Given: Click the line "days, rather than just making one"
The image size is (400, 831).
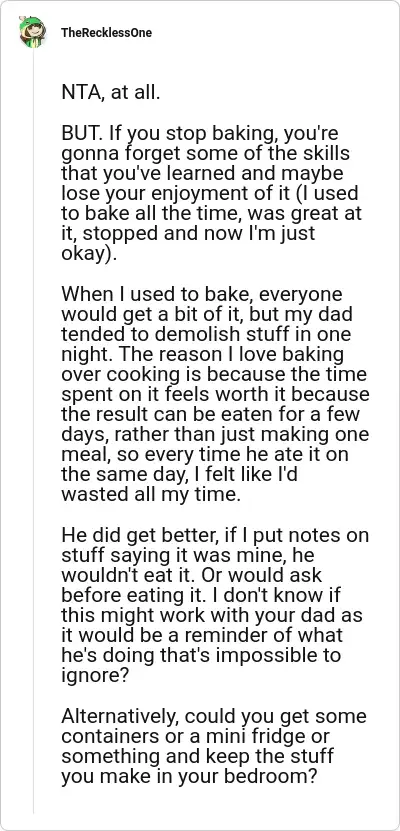Looking at the screenshot, I should tap(215, 434).
